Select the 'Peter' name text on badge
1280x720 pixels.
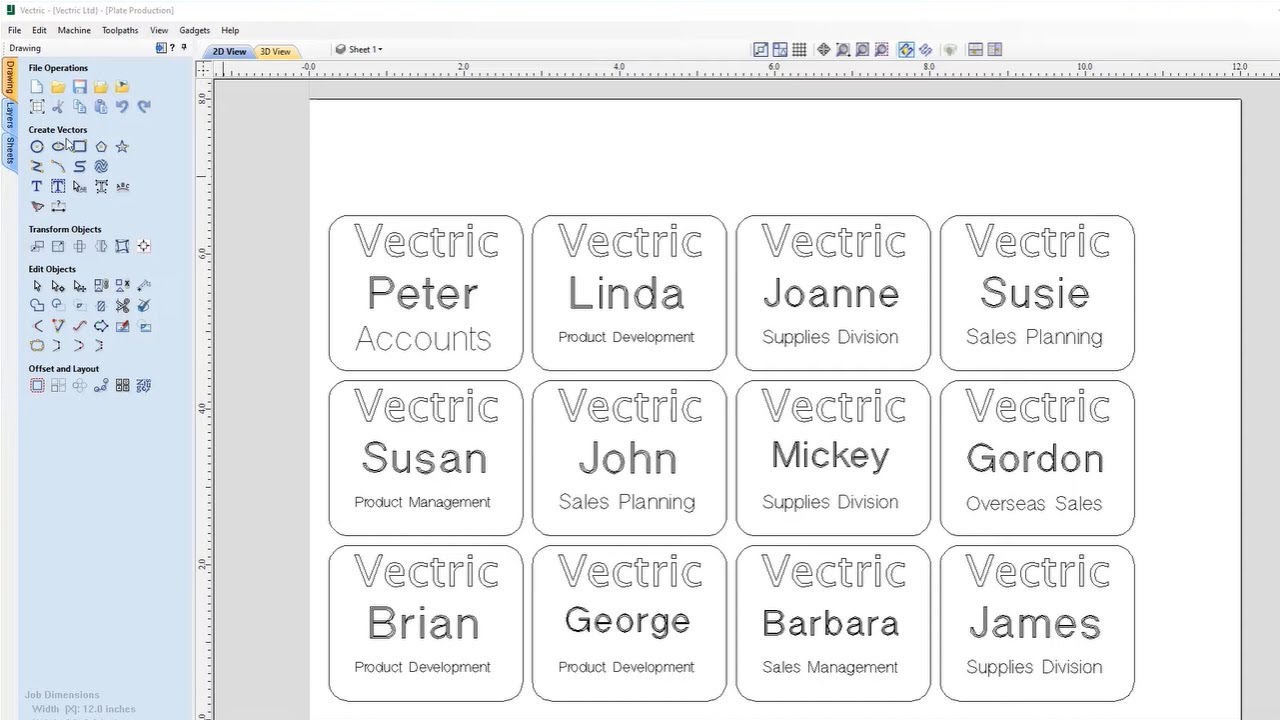tap(423, 294)
